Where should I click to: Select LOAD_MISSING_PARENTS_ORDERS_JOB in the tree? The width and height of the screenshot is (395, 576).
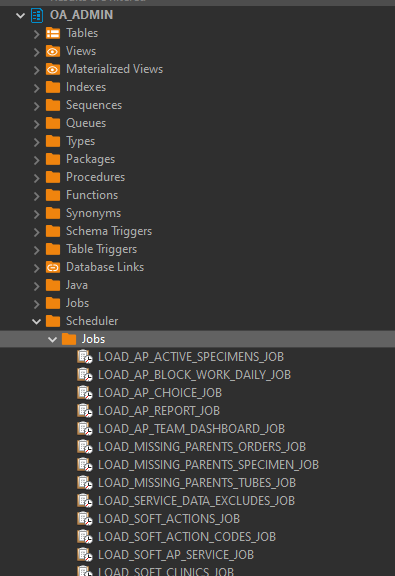click(202, 447)
